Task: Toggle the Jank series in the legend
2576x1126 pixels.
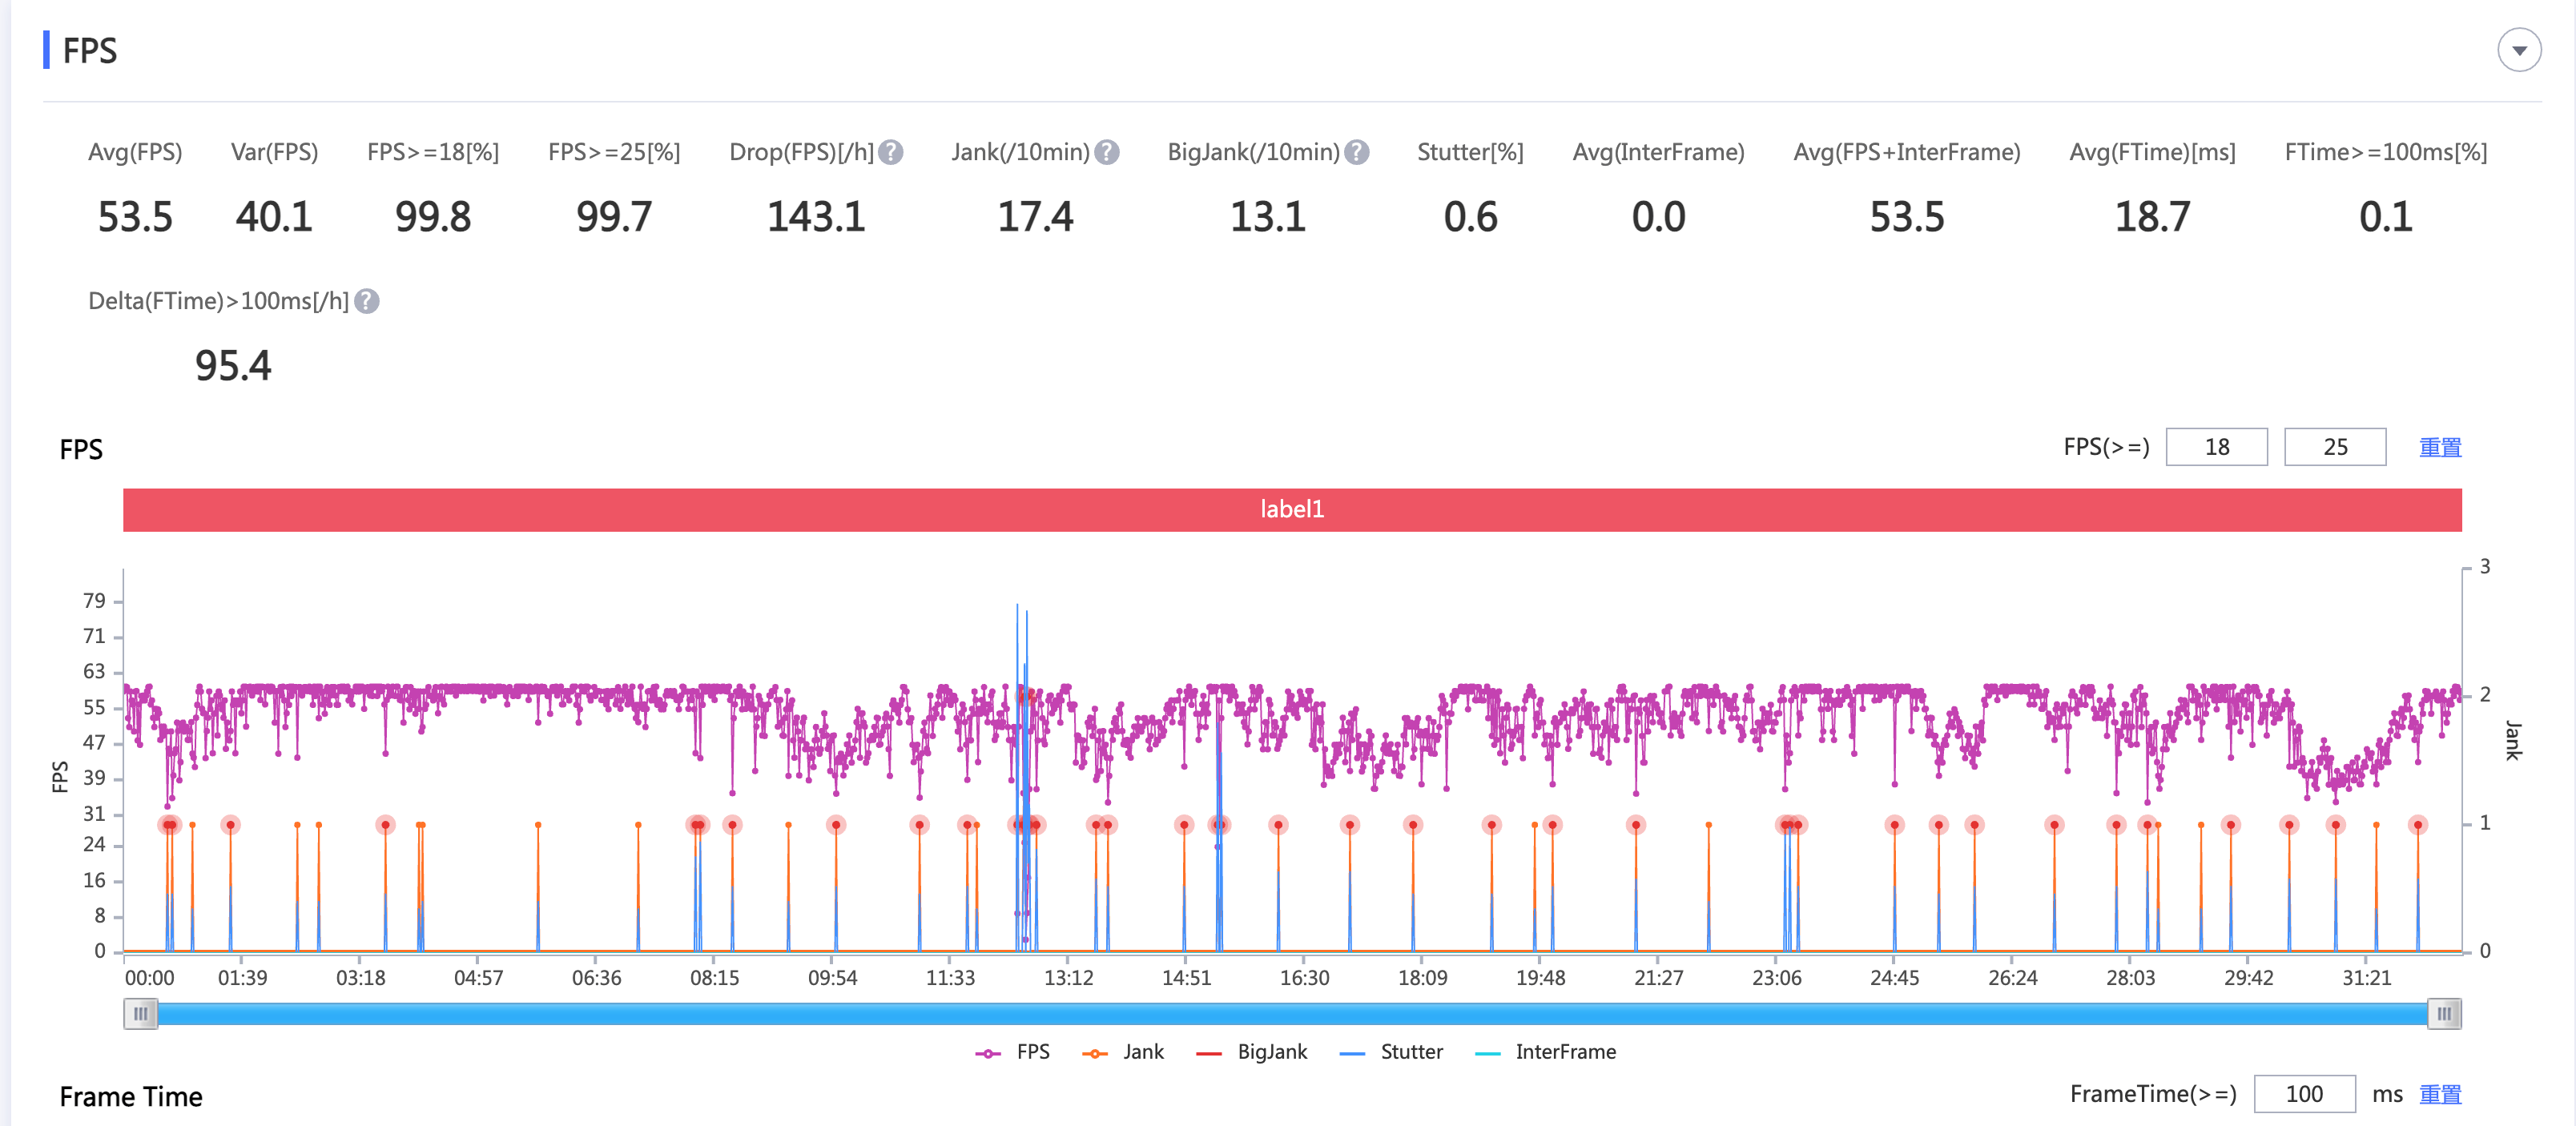Action: pos(1122,1052)
